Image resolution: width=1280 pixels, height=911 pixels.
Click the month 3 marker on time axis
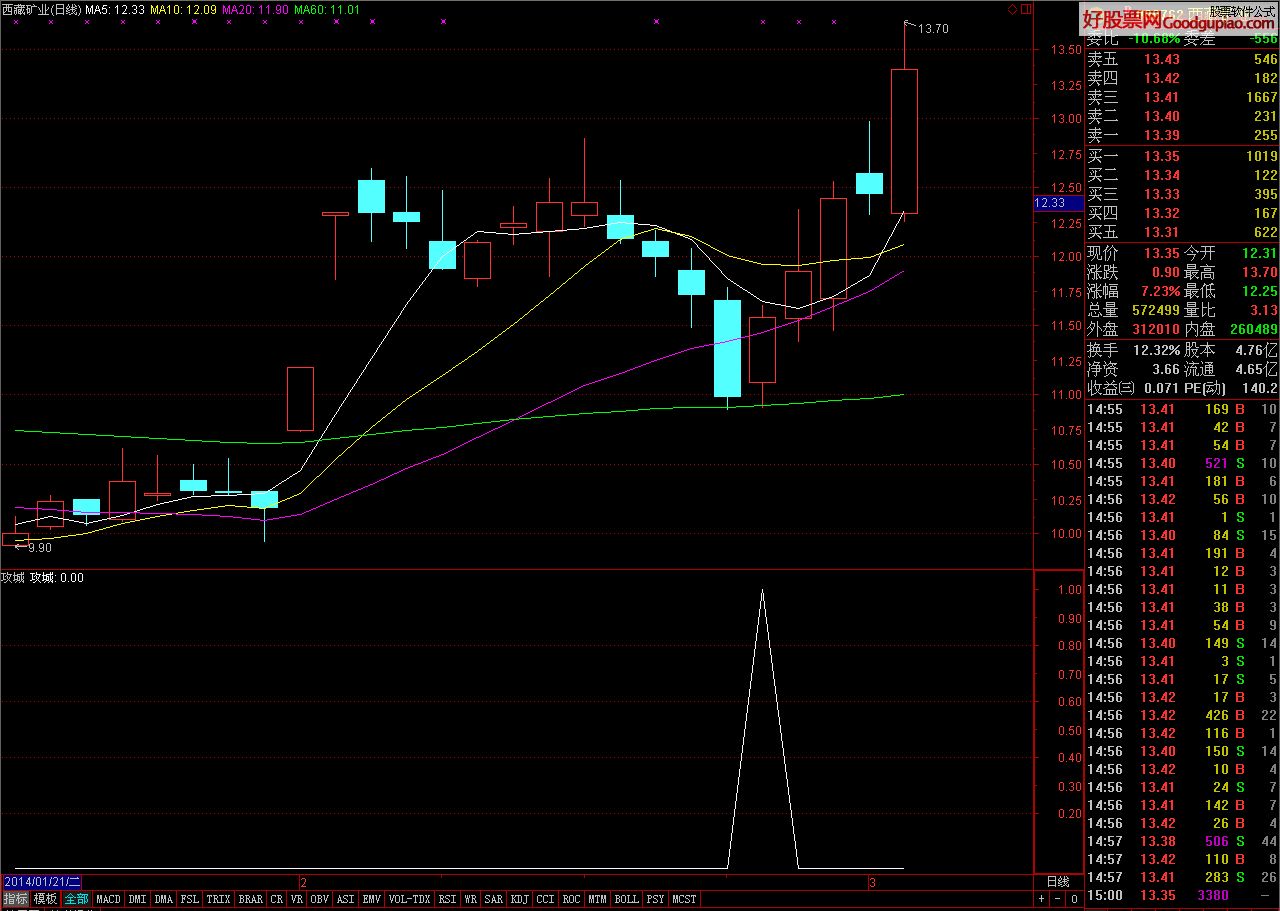[872, 882]
